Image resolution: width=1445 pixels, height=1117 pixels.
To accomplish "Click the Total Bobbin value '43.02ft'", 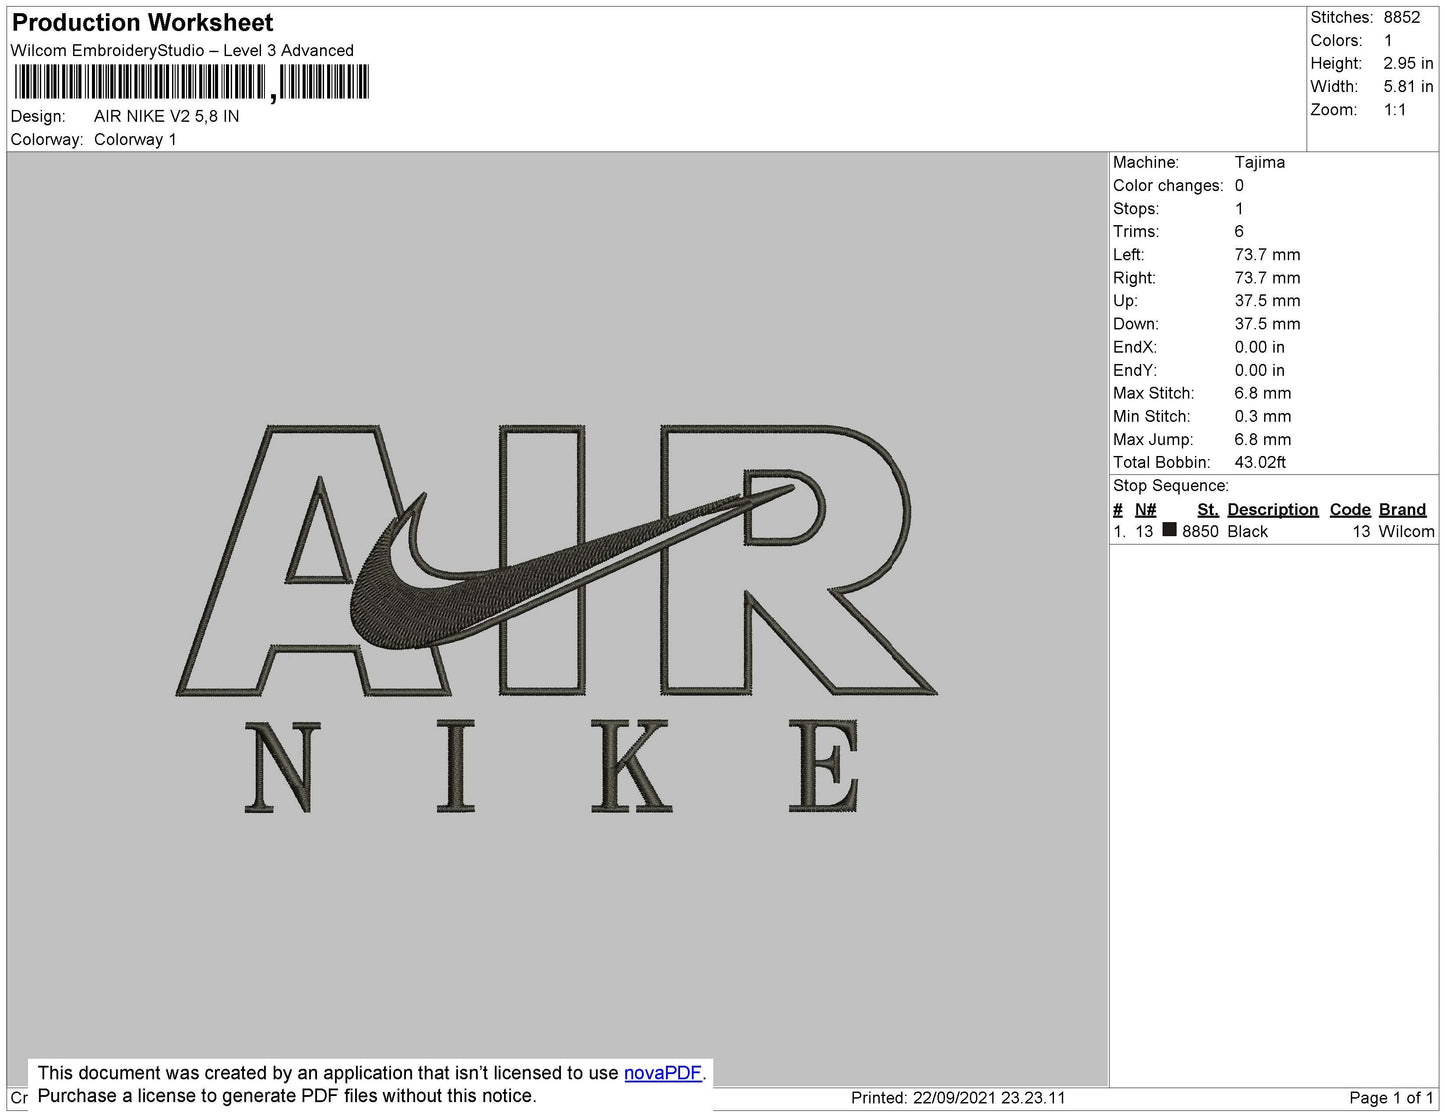I will click(x=1260, y=462).
